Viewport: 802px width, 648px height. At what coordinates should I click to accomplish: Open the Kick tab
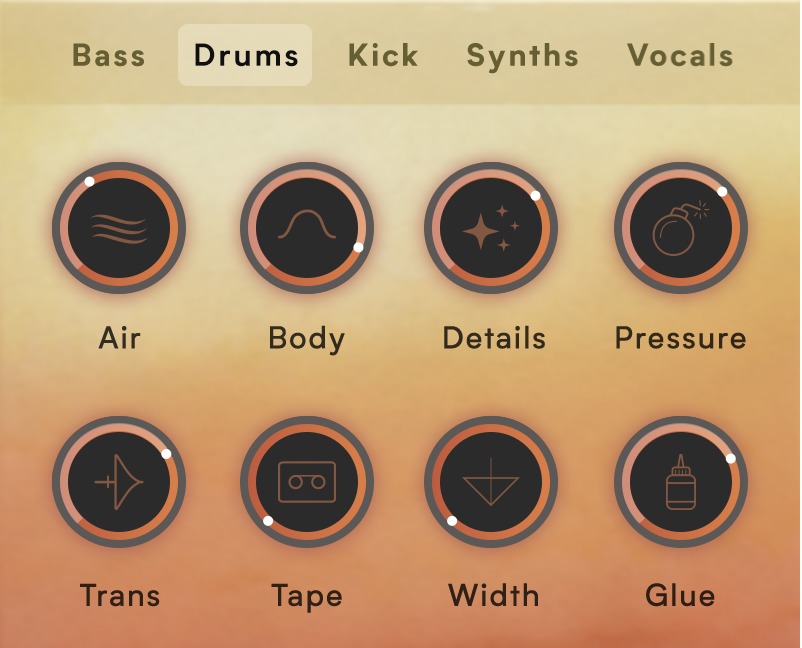pyautogui.click(x=383, y=55)
